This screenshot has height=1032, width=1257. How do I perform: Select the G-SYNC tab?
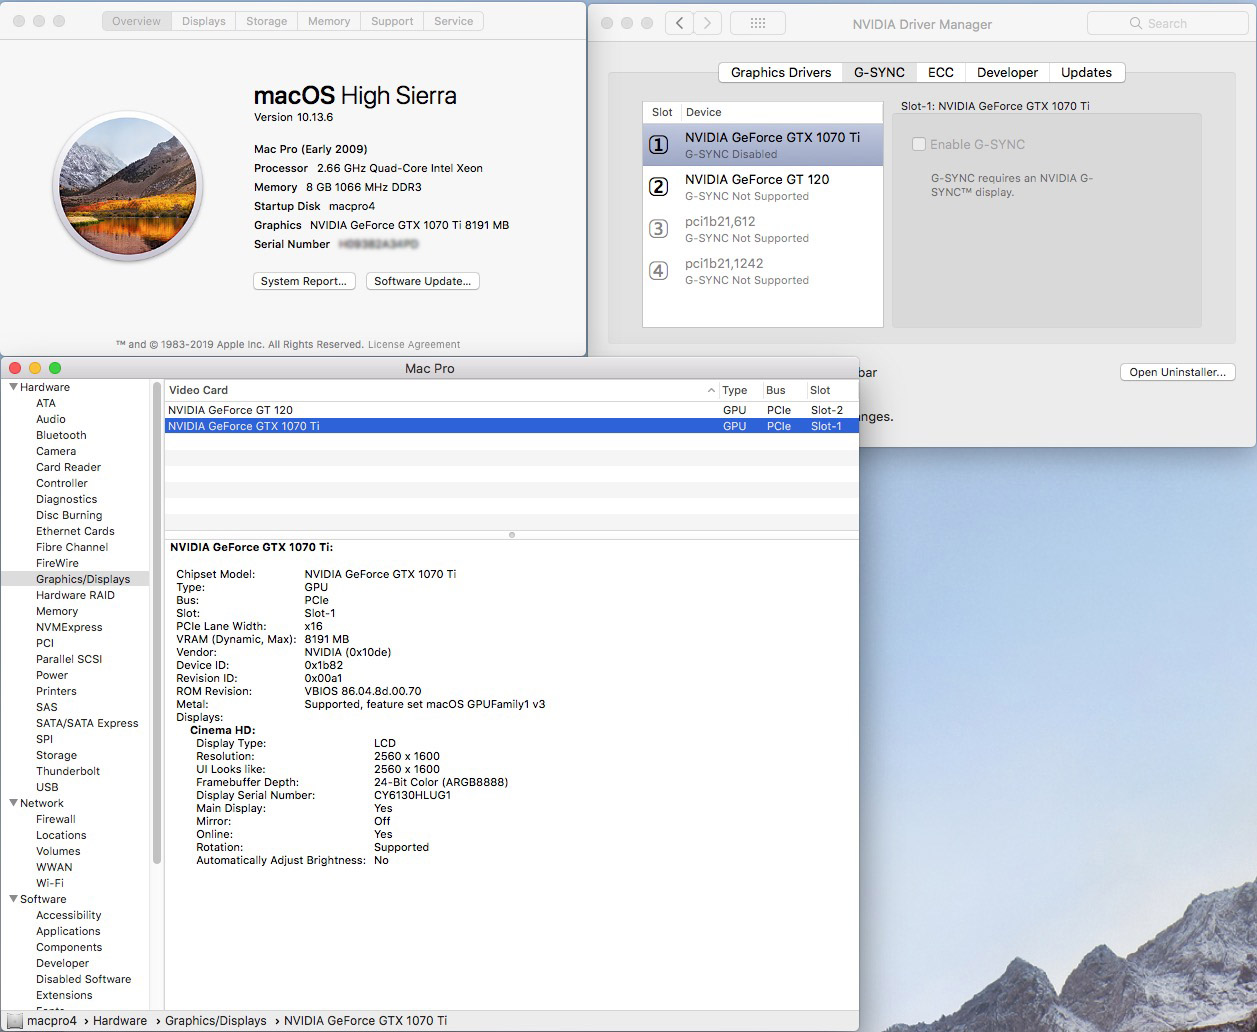880,72
